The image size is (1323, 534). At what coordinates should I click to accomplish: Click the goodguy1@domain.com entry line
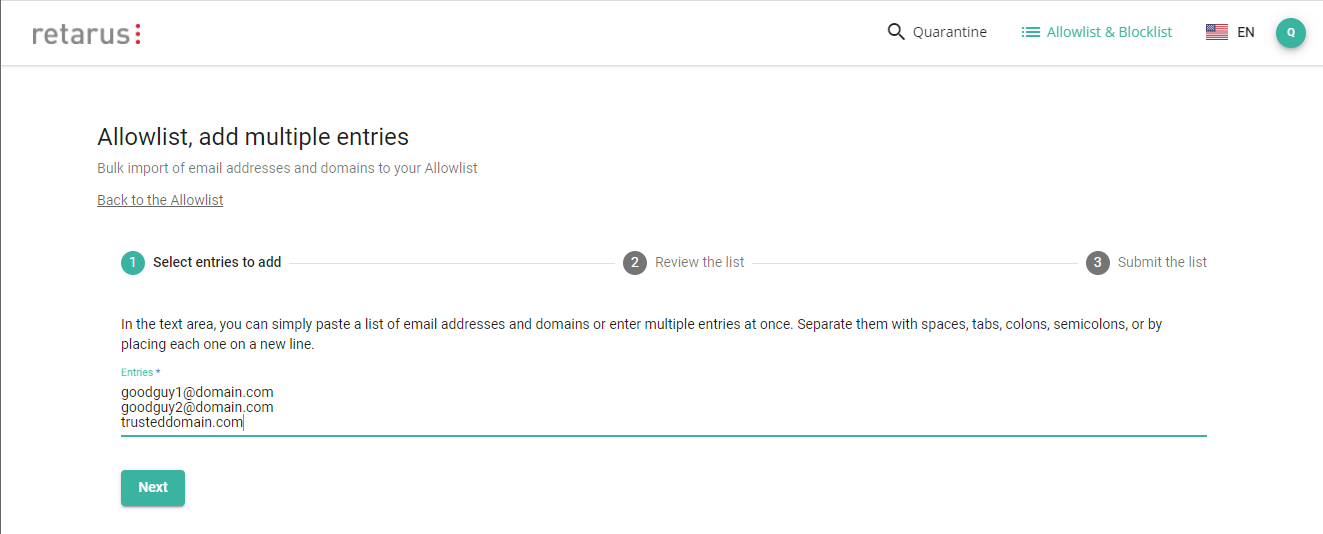click(x=197, y=392)
